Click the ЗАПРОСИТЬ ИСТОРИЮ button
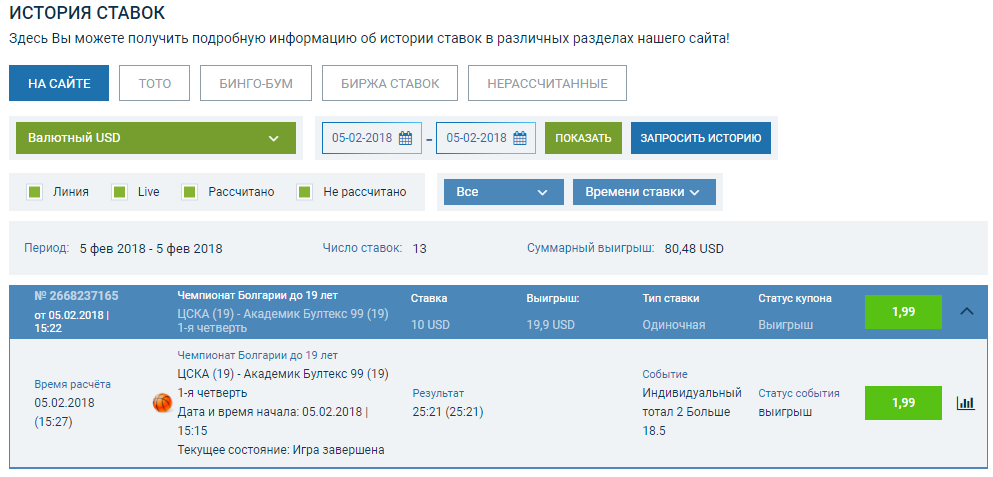This screenshot has width=993, height=477. point(700,138)
